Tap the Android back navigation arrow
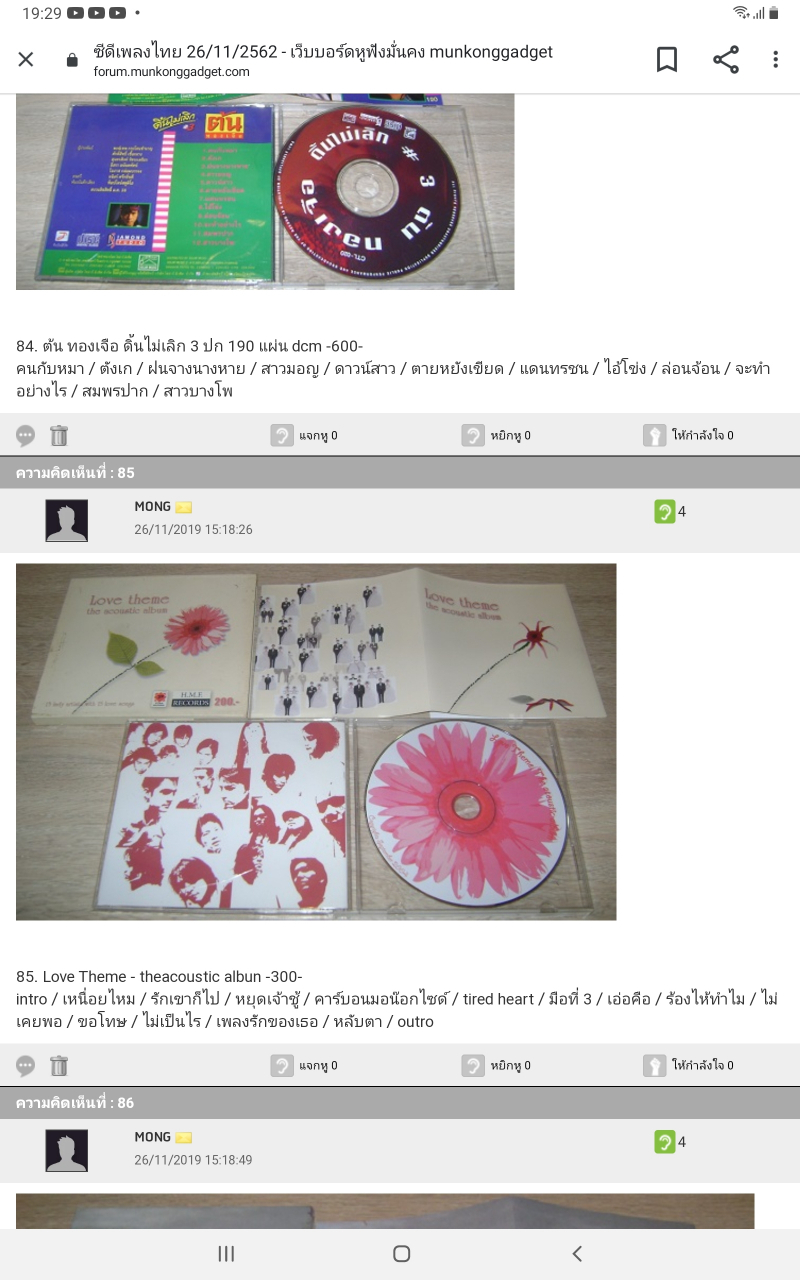The image size is (800, 1280). coord(576,1253)
